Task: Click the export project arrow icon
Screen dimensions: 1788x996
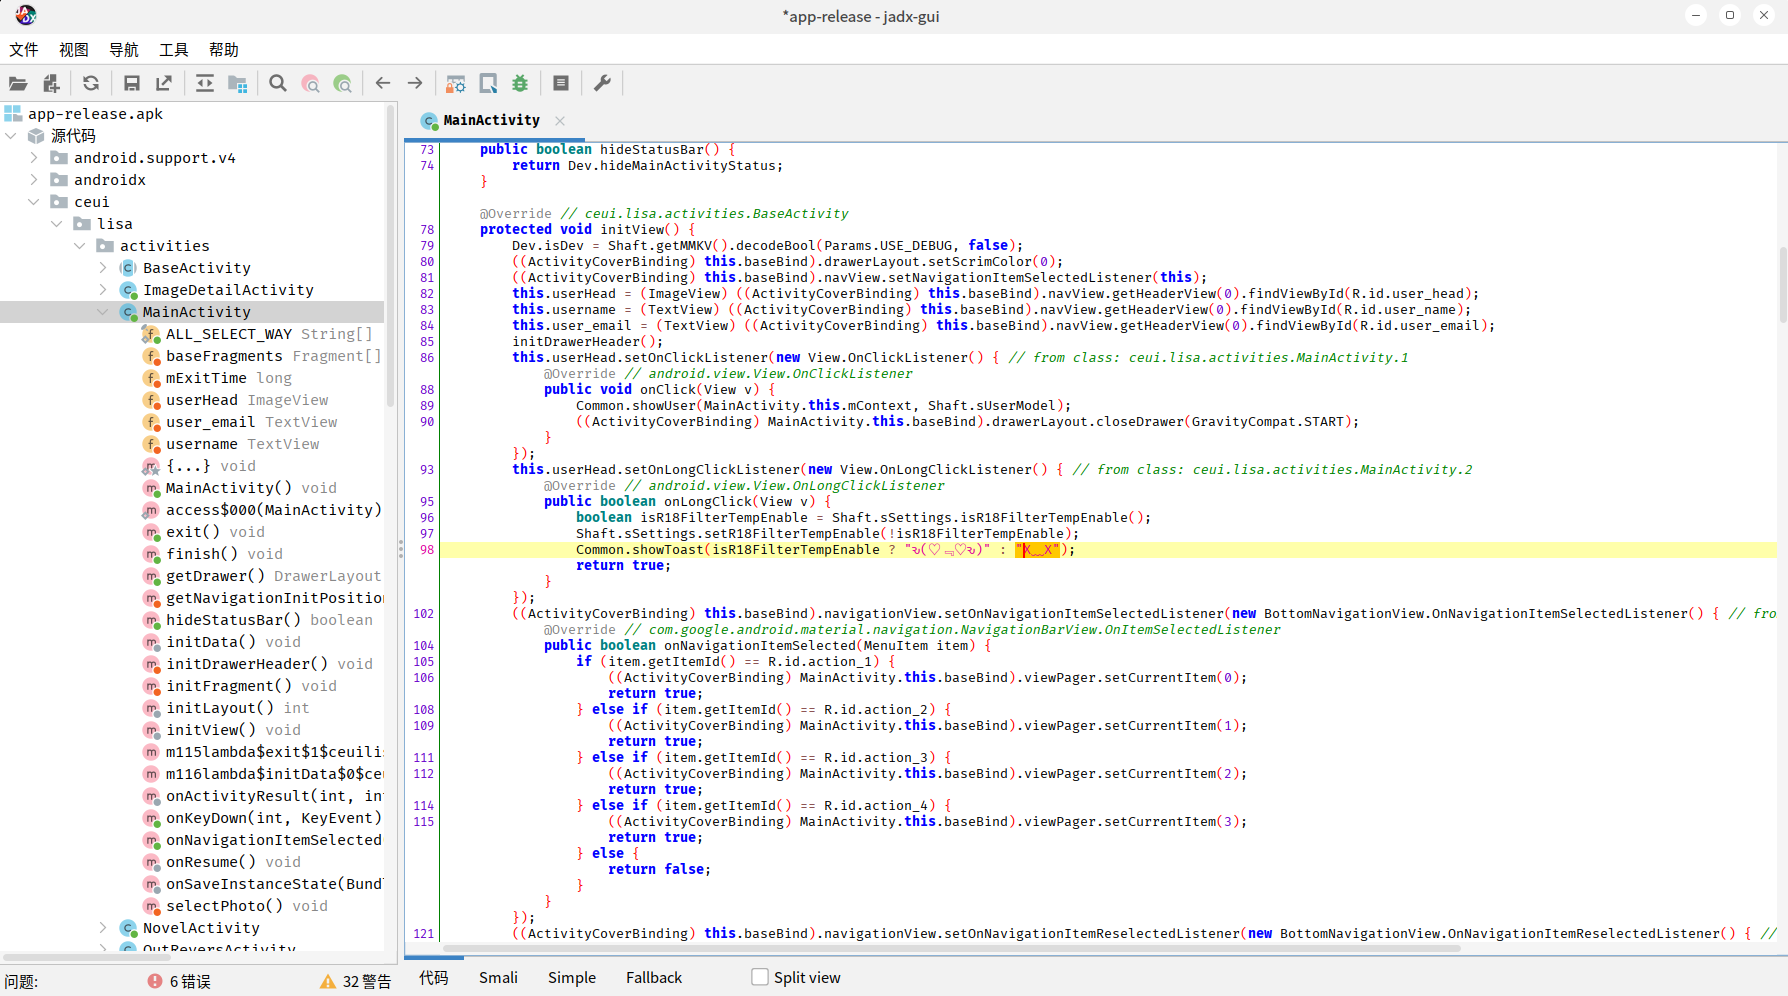Action: click(164, 84)
